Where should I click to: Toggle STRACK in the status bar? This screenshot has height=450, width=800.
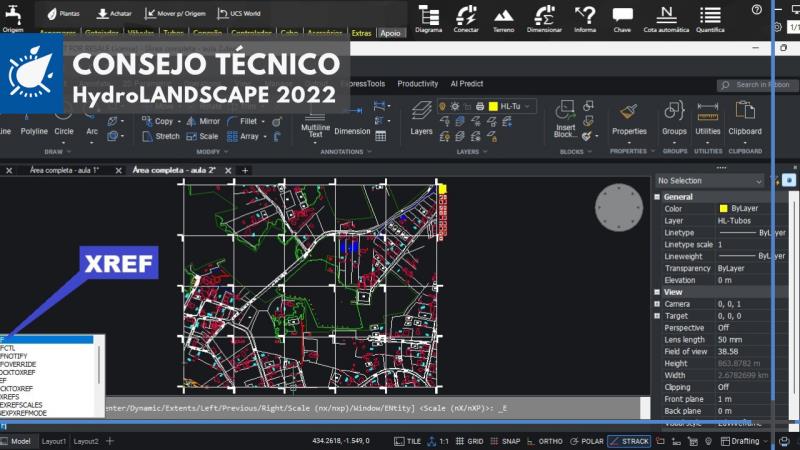click(x=629, y=441)
